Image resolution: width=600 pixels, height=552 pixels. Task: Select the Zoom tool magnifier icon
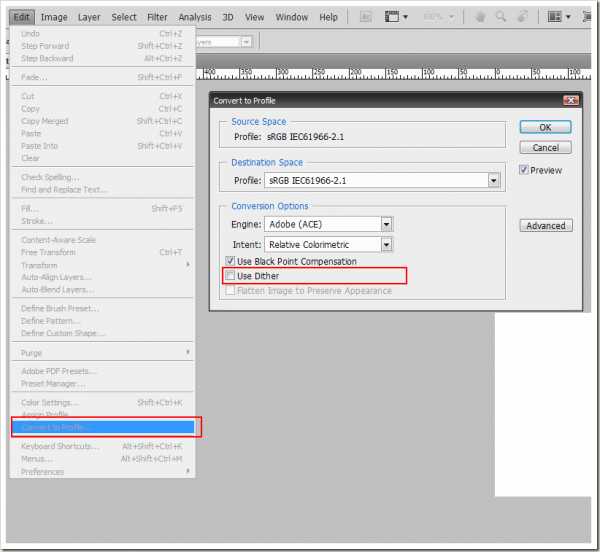501,17
